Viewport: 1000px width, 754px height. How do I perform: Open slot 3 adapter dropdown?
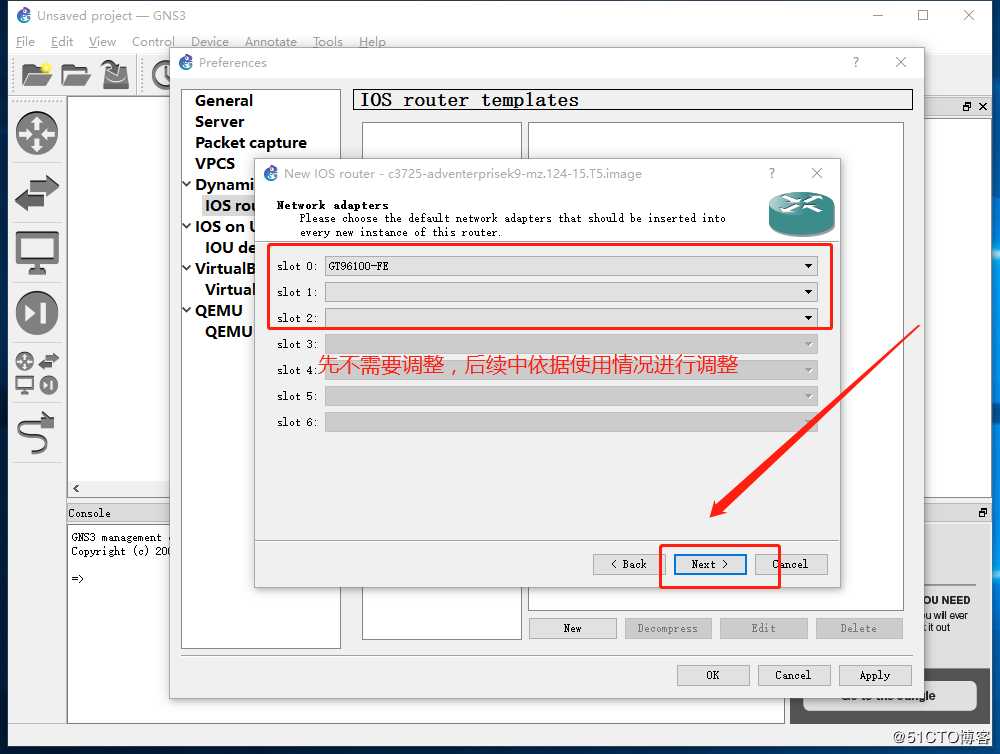click(571, 344)
